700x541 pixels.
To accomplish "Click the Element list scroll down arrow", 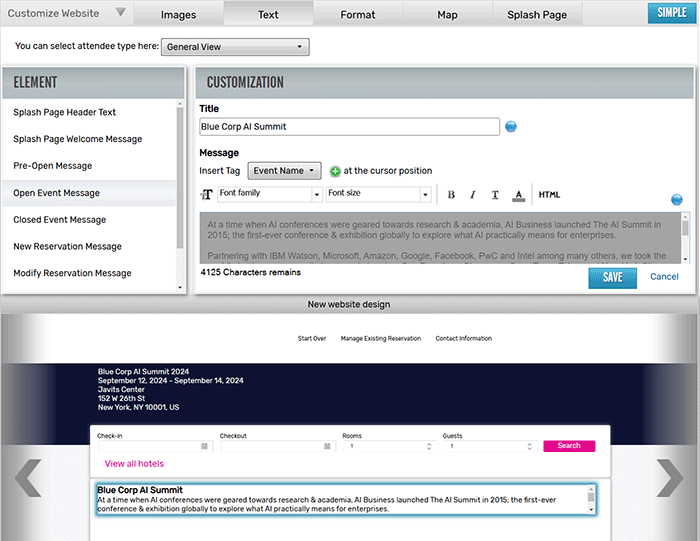I will (180, 288).
